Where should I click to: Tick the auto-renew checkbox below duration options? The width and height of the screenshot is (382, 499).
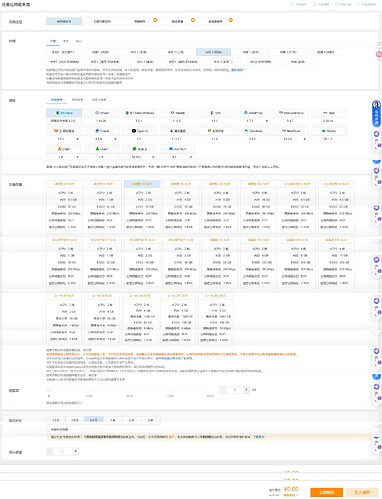point(49,429)
